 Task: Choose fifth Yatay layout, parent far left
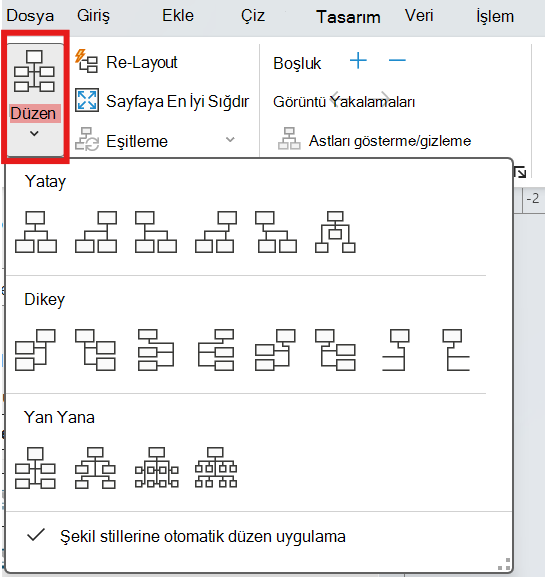(276, 232)
